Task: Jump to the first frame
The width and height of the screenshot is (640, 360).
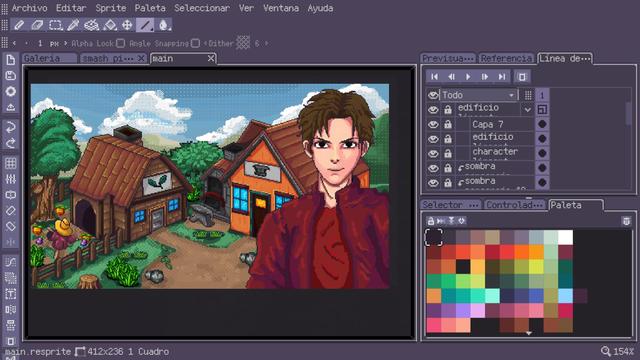Action: tap(434, 76)
